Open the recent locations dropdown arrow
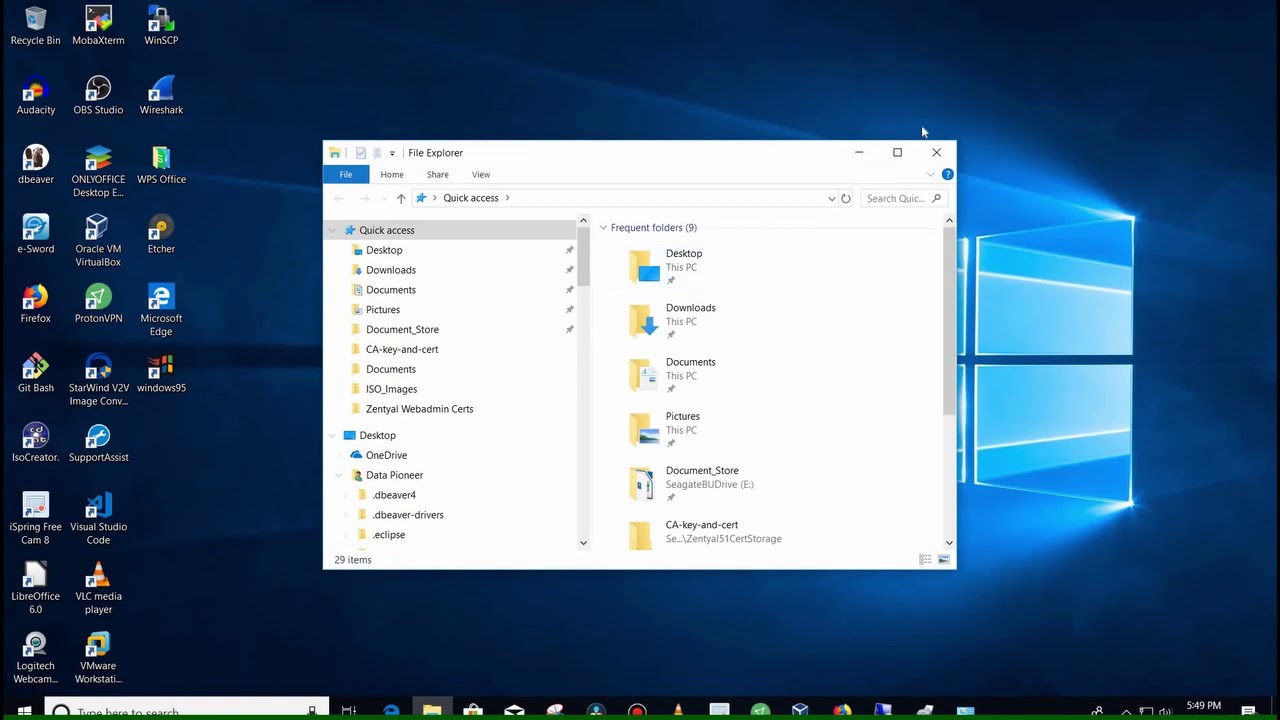Image resolution: width=1280 pixels, height=720 pixels. (x=382, y=198)
